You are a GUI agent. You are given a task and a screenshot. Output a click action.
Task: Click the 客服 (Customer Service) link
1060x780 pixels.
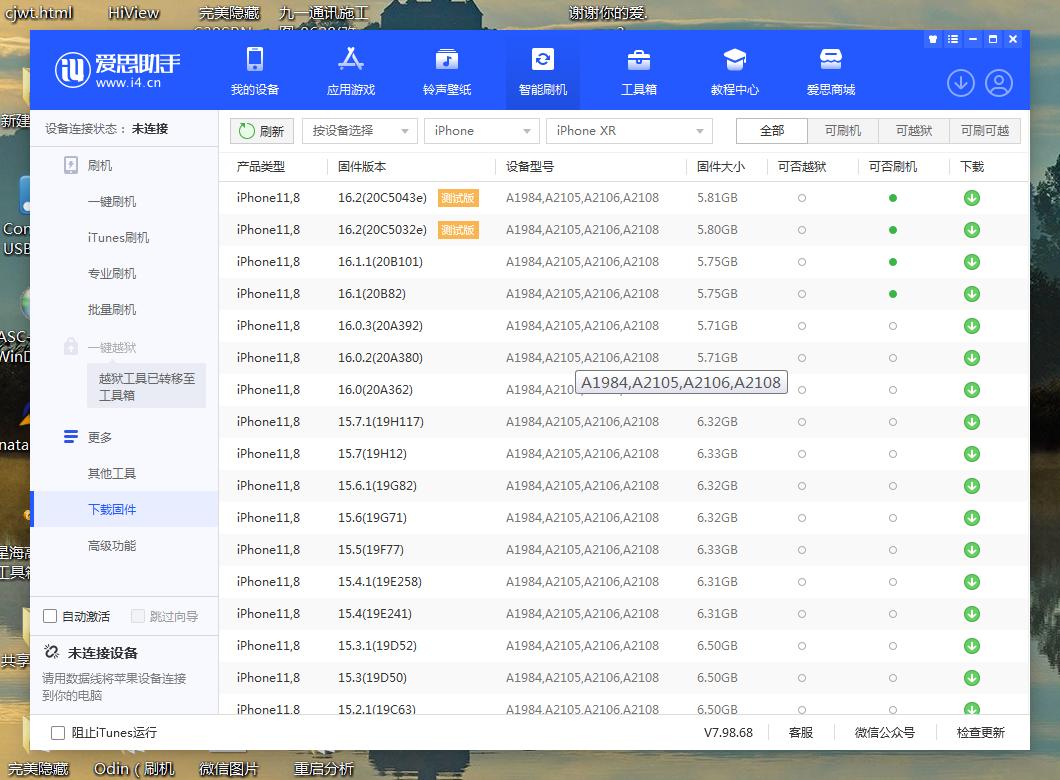click(x=799, y=732)
